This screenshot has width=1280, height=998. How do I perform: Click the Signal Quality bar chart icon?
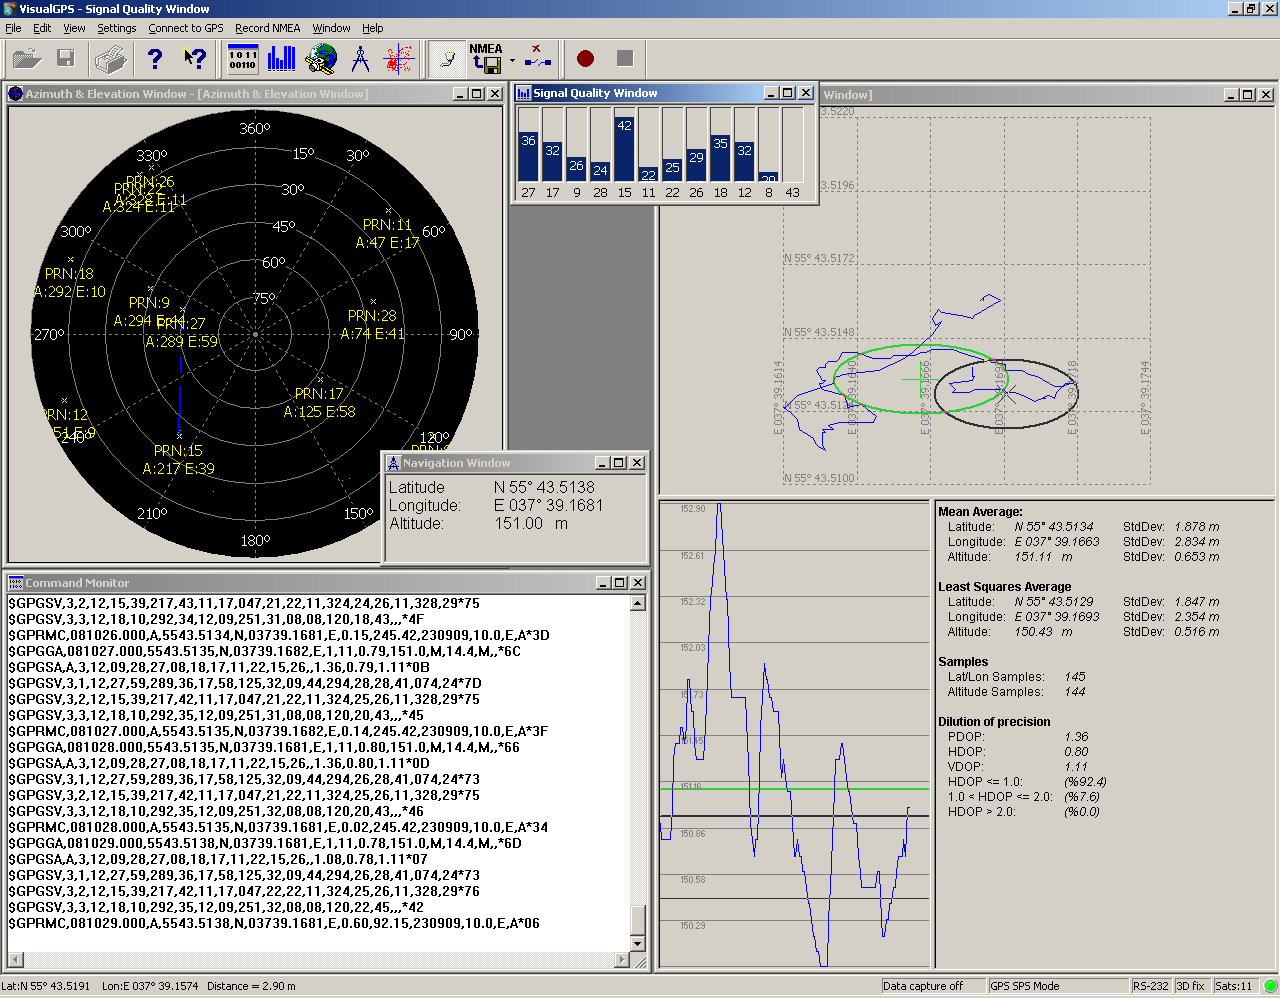point(282,59)
